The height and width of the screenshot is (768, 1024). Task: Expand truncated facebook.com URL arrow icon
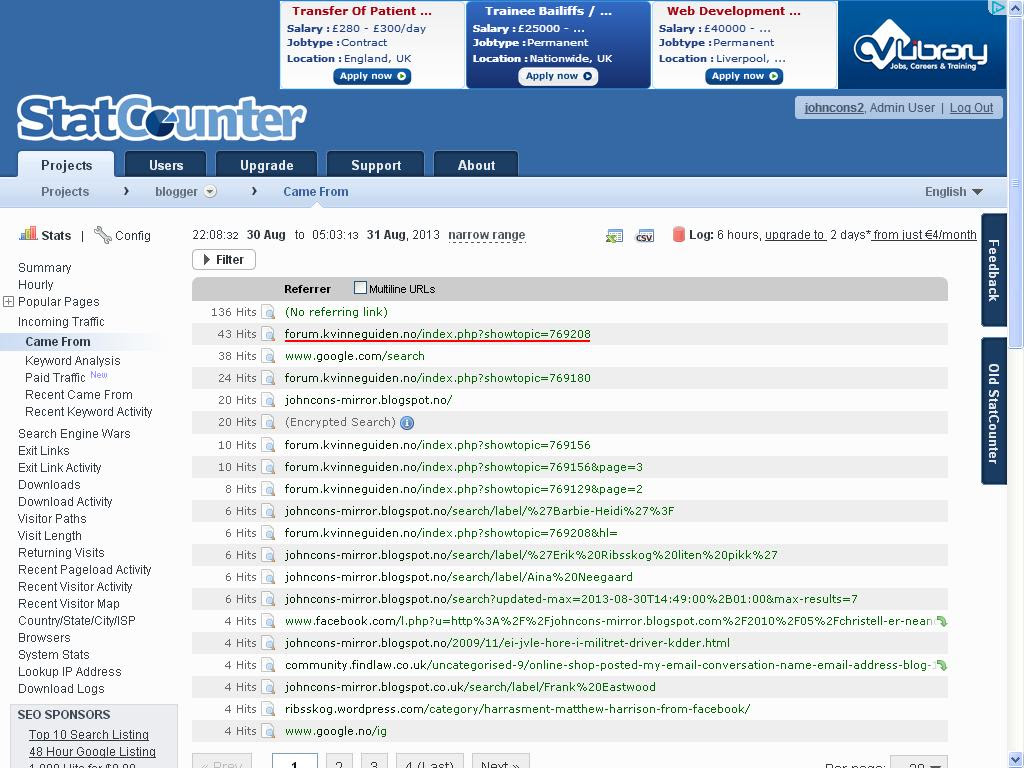pyautogui.click(x=941, y=621)
